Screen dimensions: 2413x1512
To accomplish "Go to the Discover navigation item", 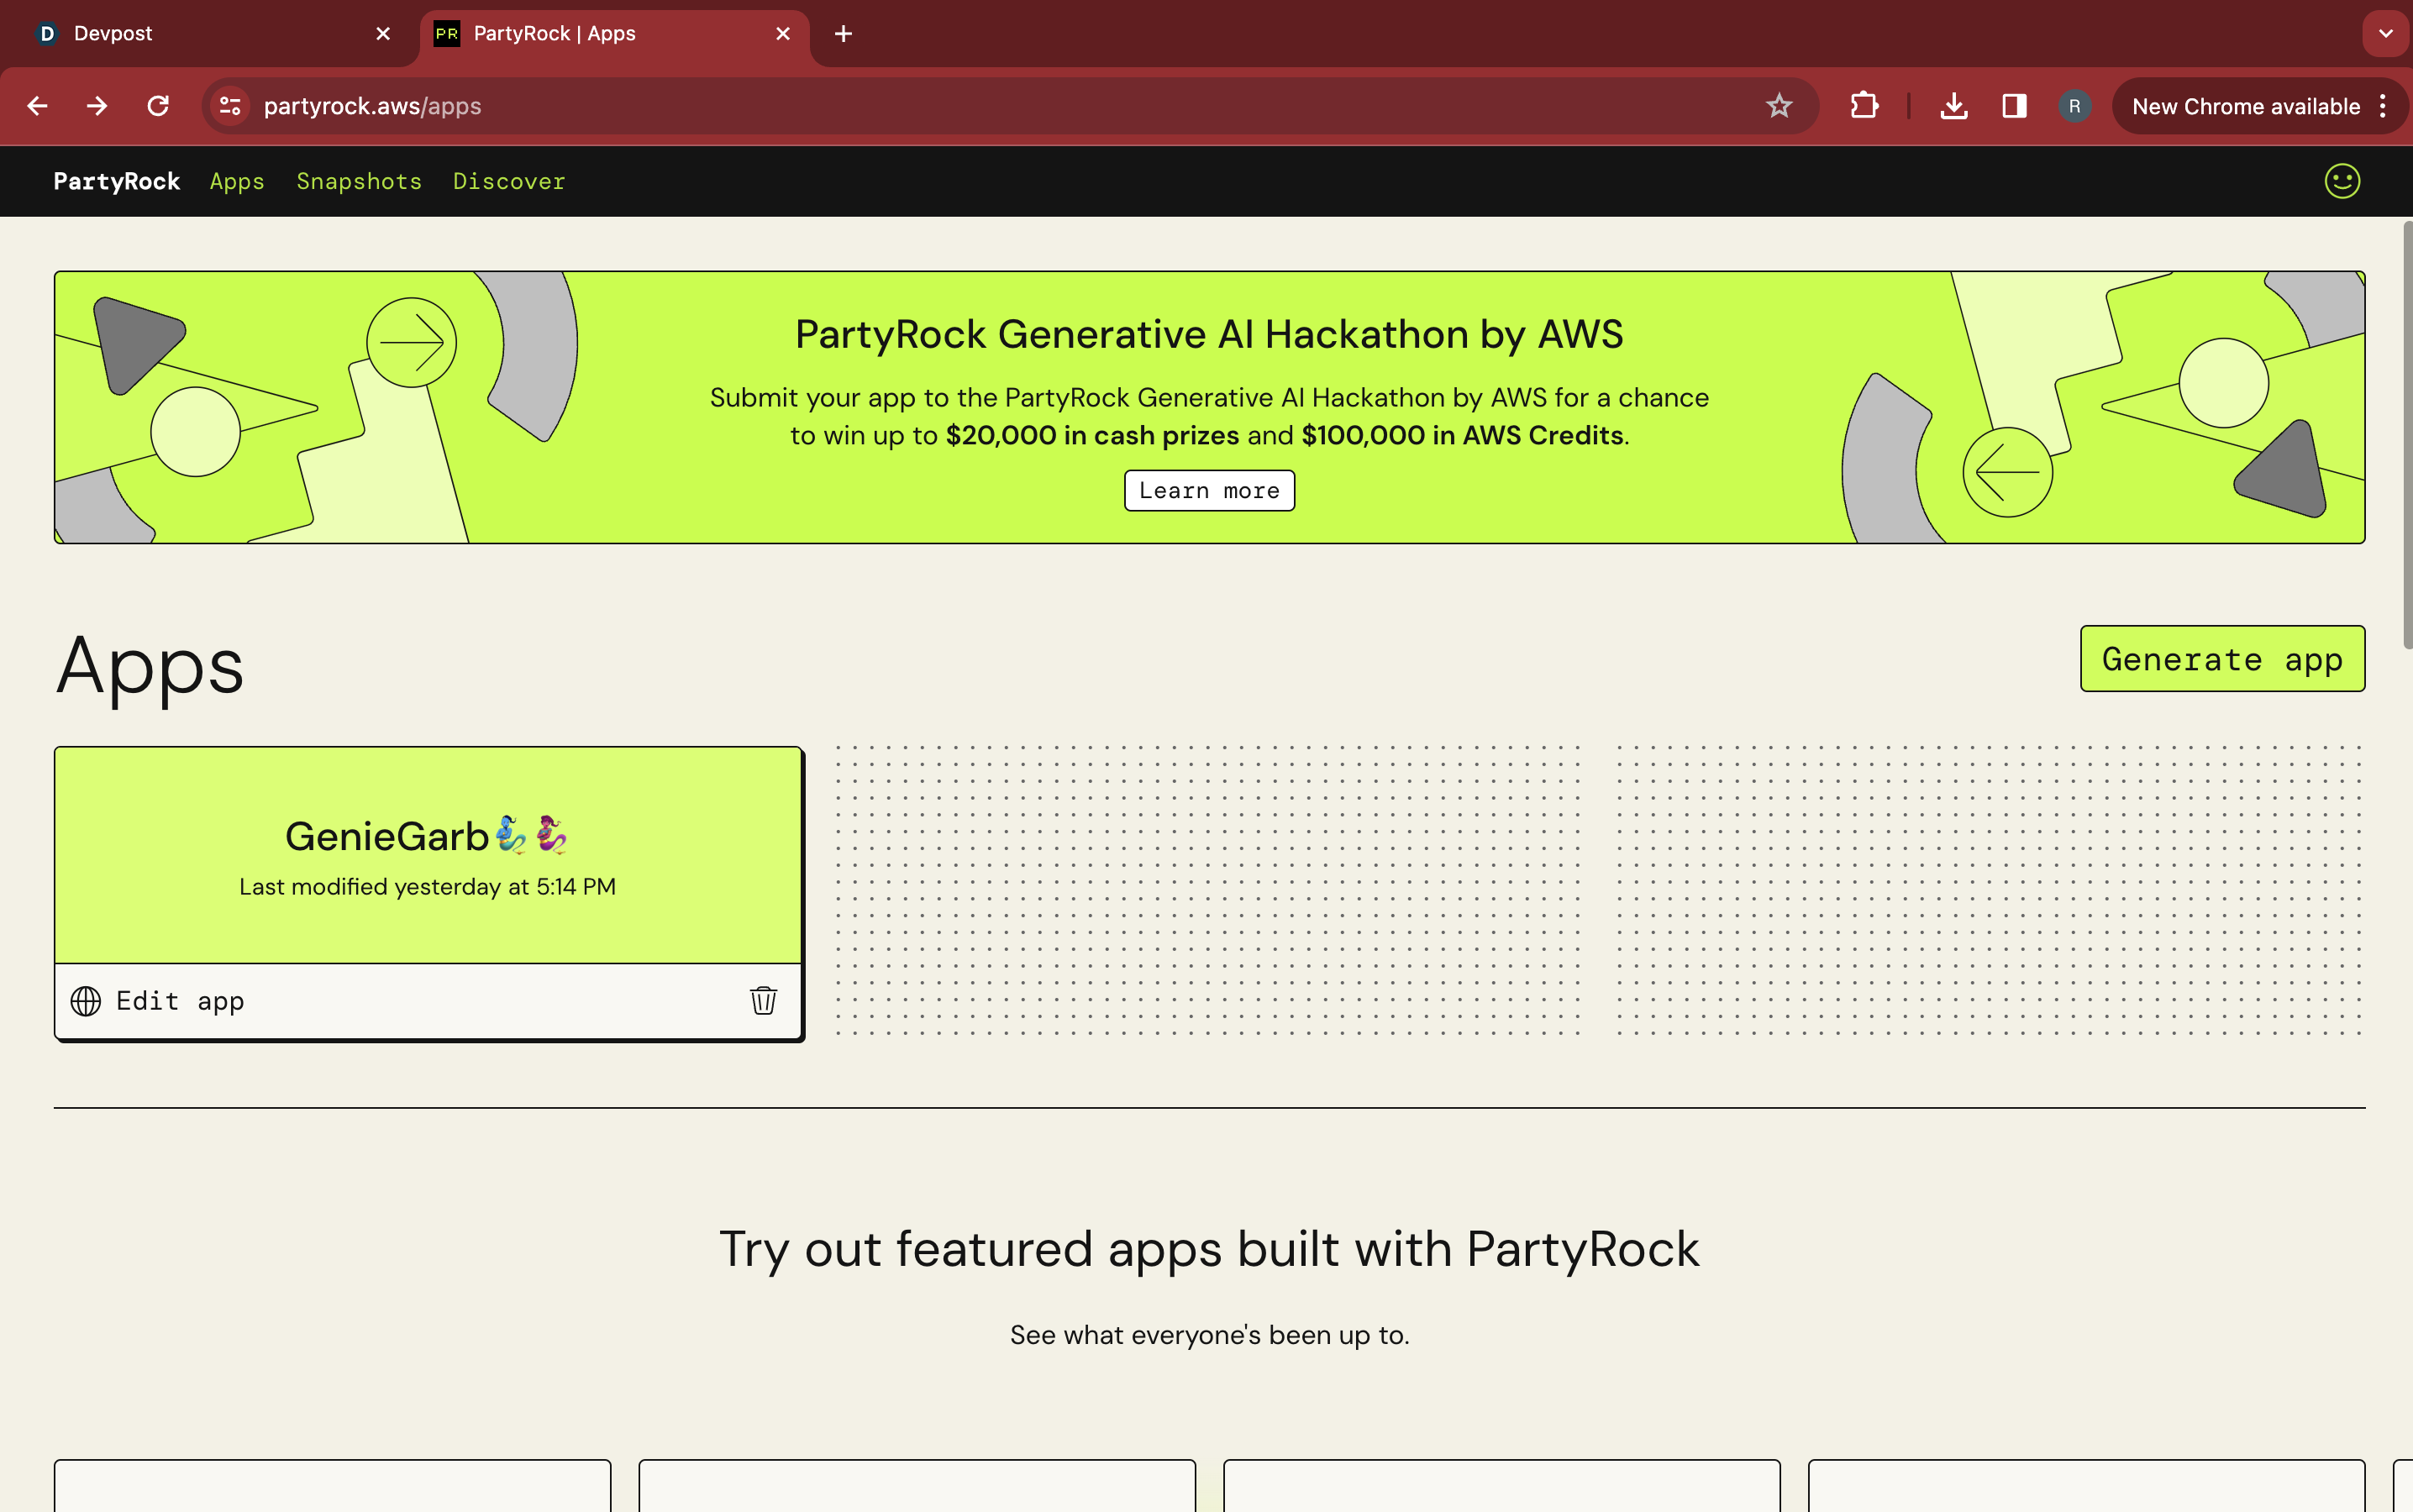I will coord(509,181).
